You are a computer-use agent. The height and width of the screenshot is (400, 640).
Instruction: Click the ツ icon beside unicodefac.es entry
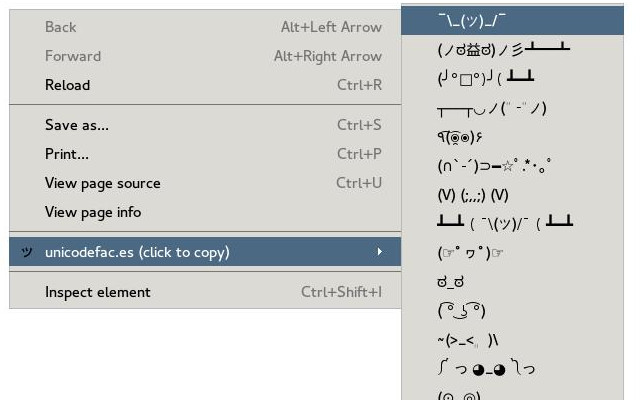pyautogui.click(x=27, y=252)
